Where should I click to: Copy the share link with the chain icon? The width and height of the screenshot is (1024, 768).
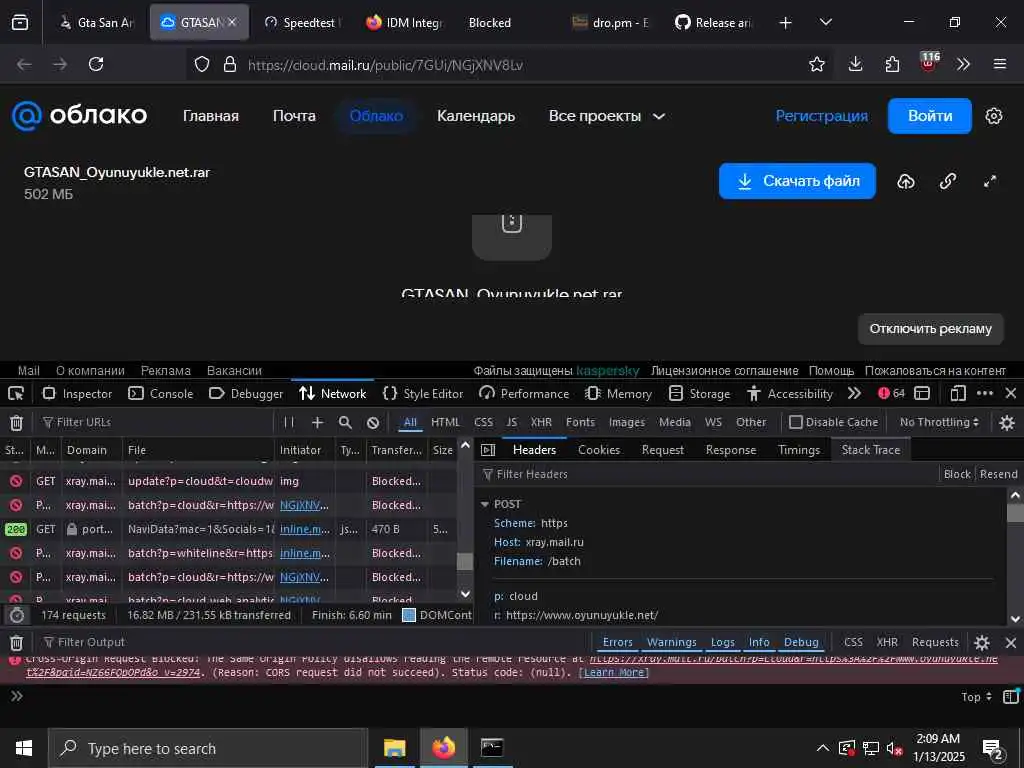coord(948,181)
